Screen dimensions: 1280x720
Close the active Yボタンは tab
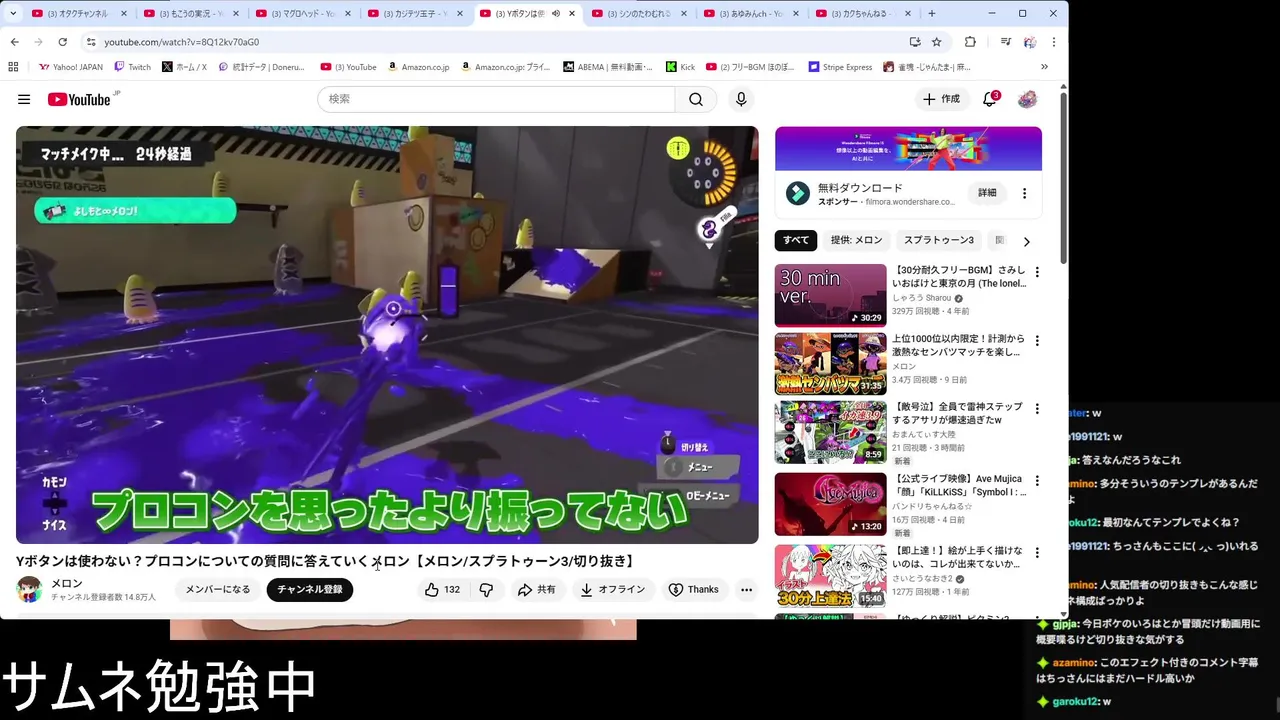[x=573, y=14]
